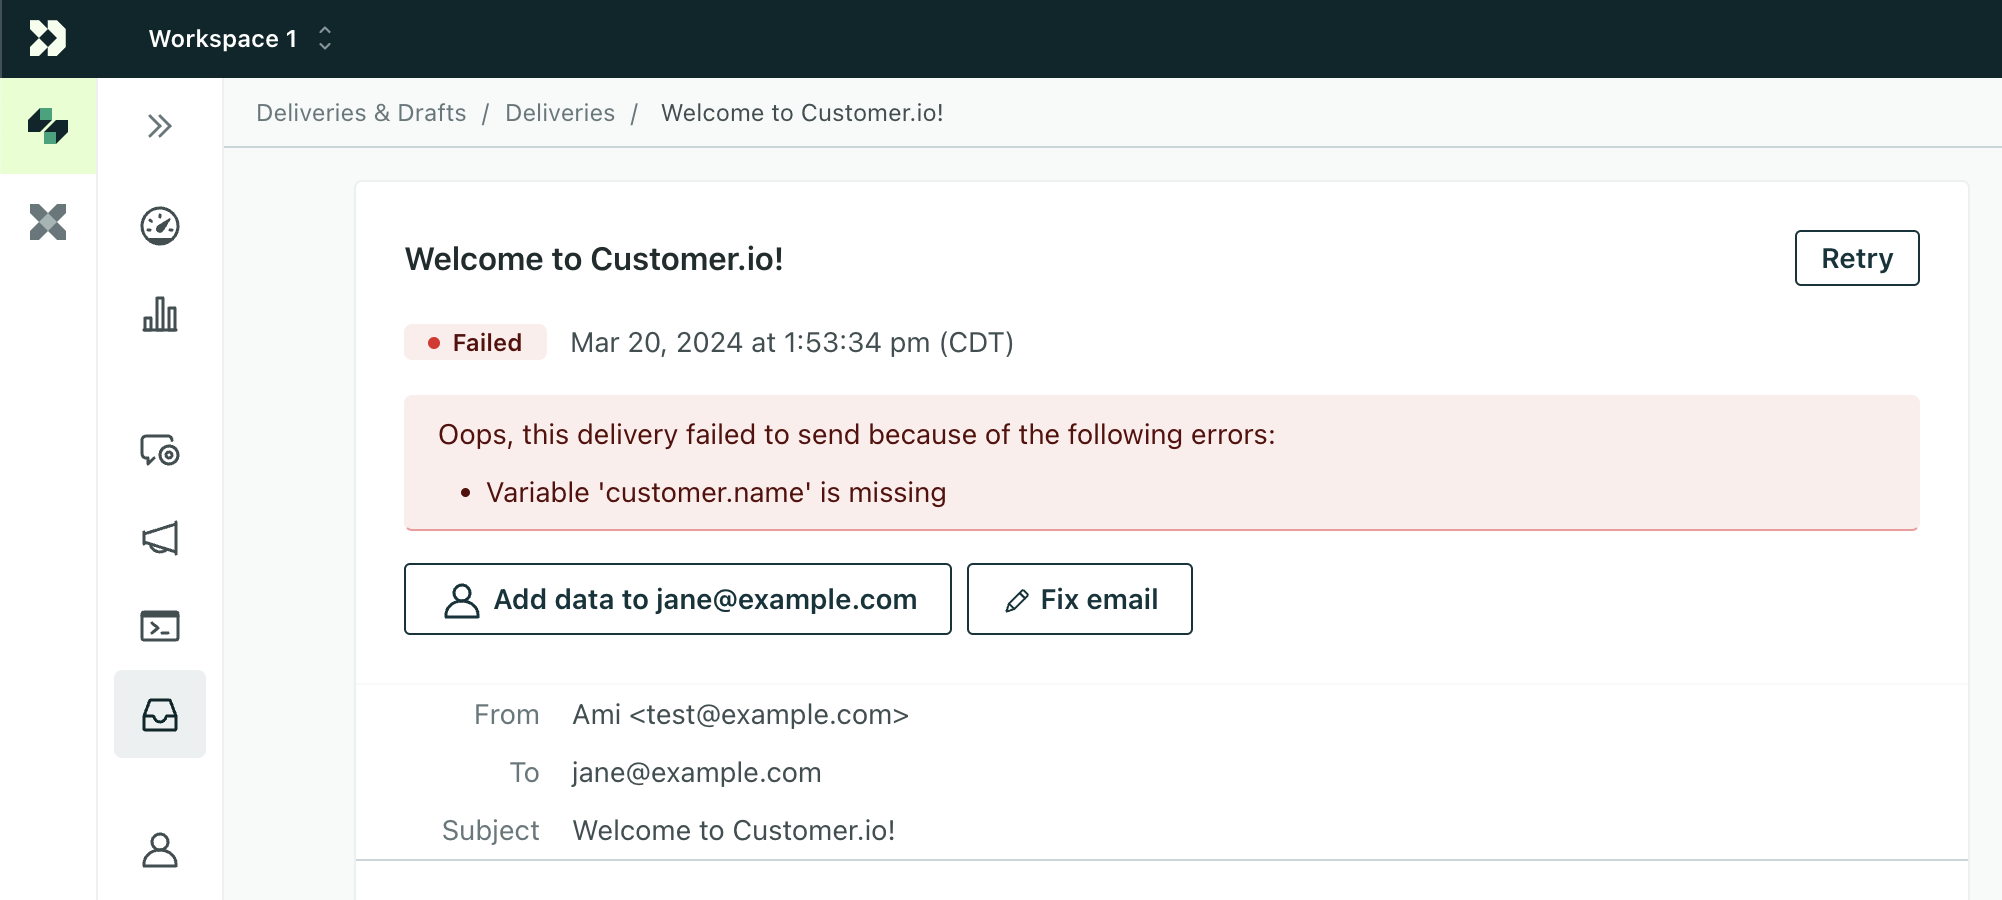Expand the sidebar with double chevron
This screenshot has width=2002, height=900.
coord(159,126)
